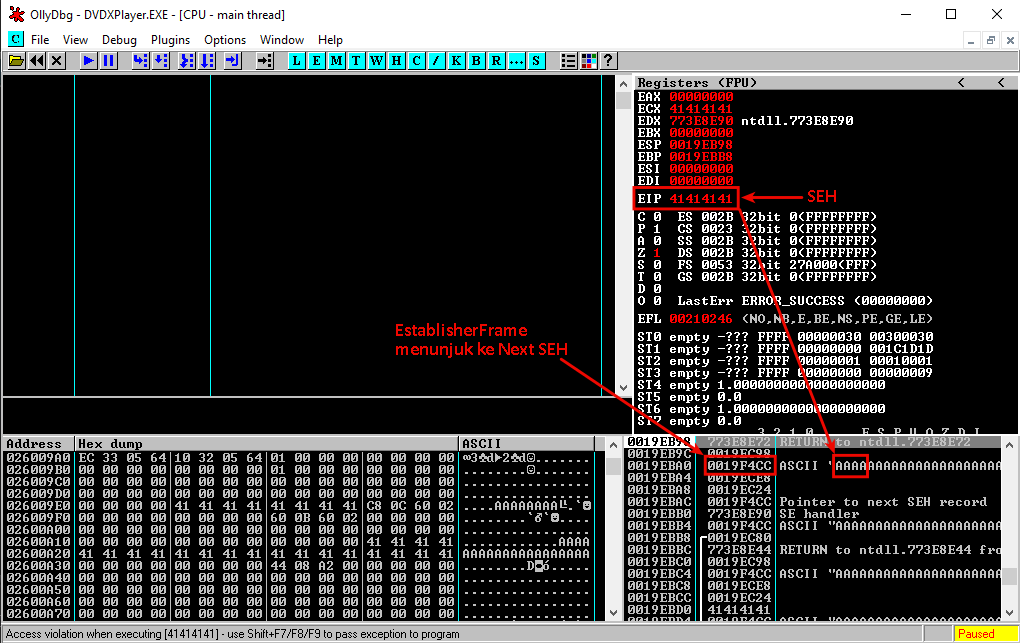The image size is (1020, 643).
Task: Open the Options menu
Action: [x=225, y=40]
